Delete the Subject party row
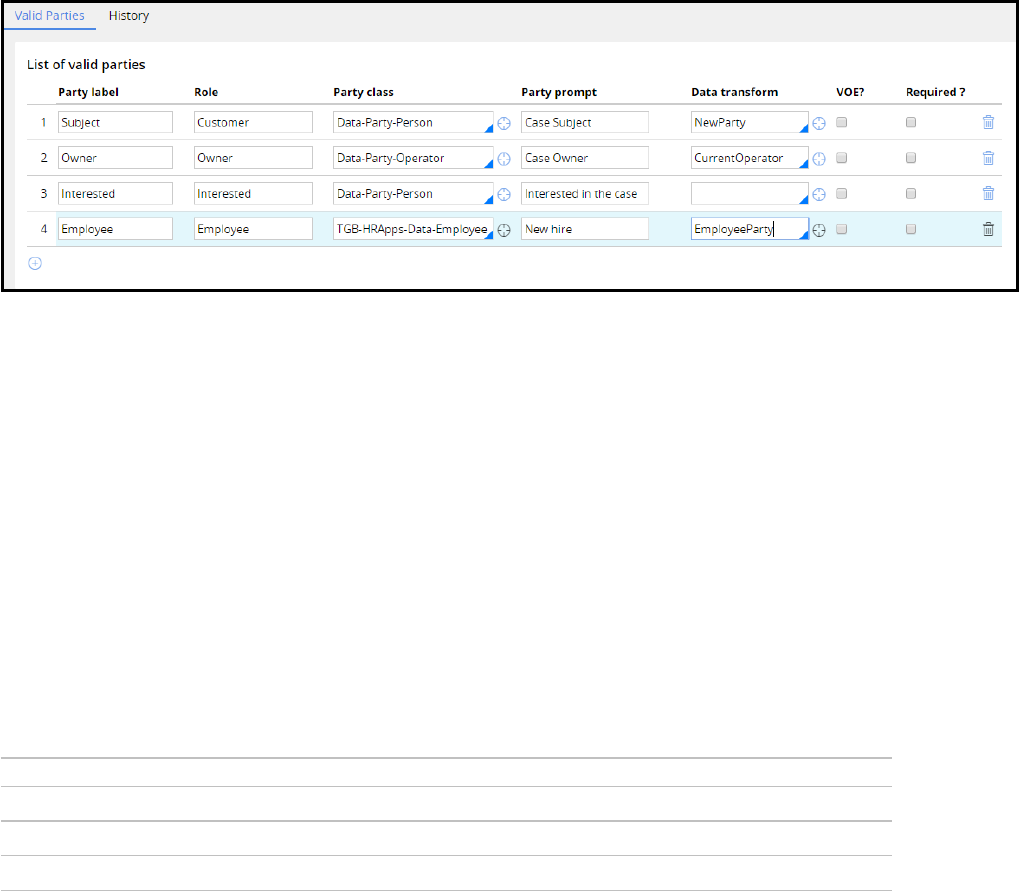This screenshot has height=891, width=1019. pyautogui.click(x=988, y=122)
